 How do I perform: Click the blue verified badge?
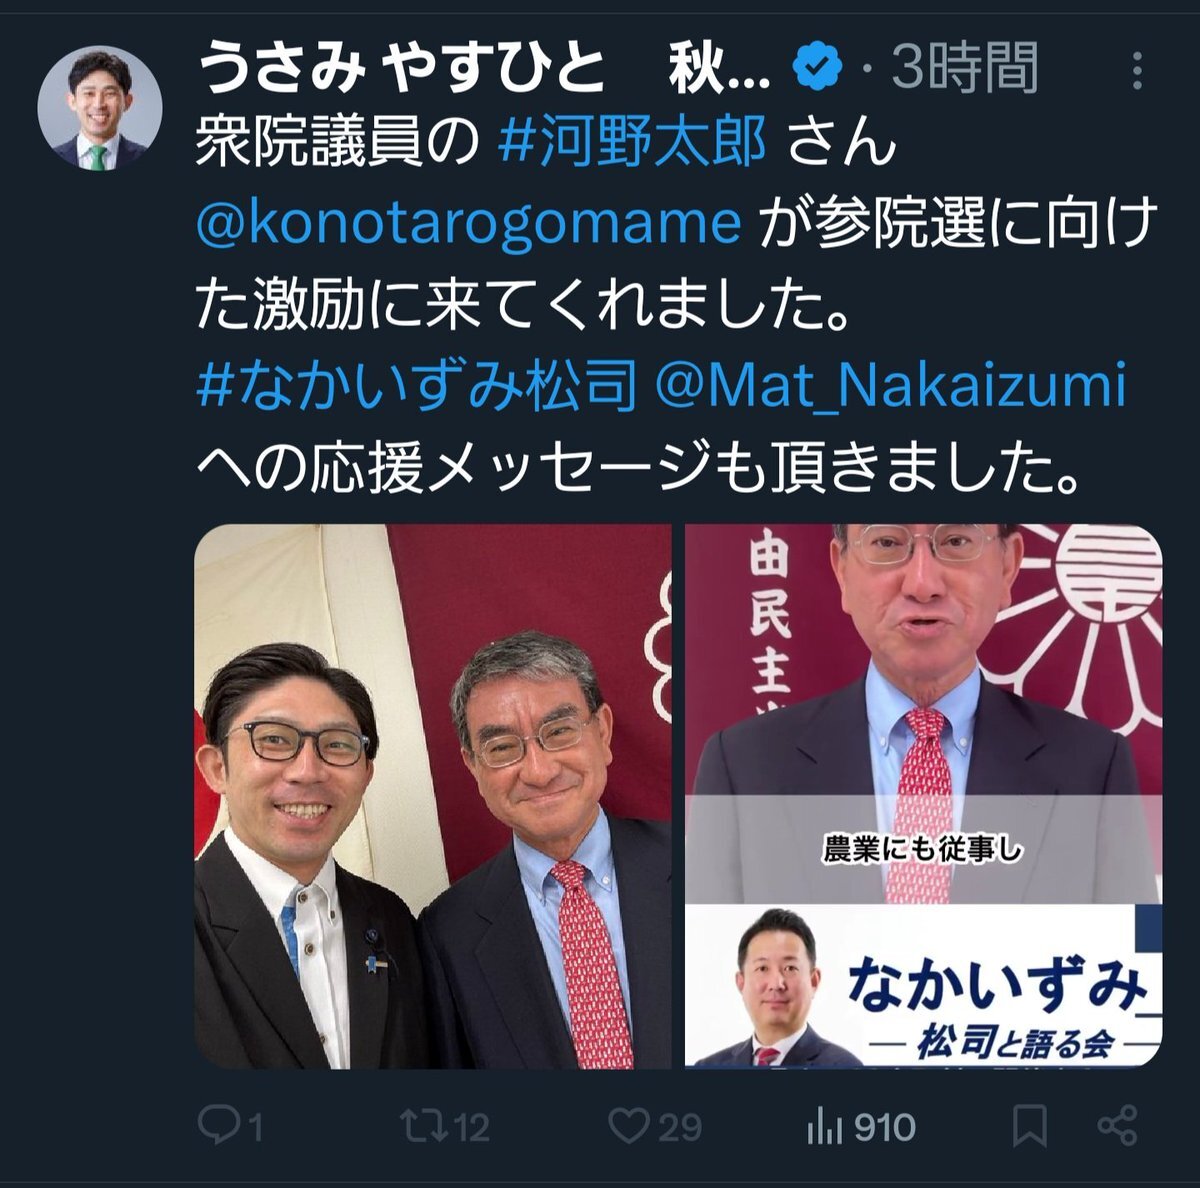817,68
